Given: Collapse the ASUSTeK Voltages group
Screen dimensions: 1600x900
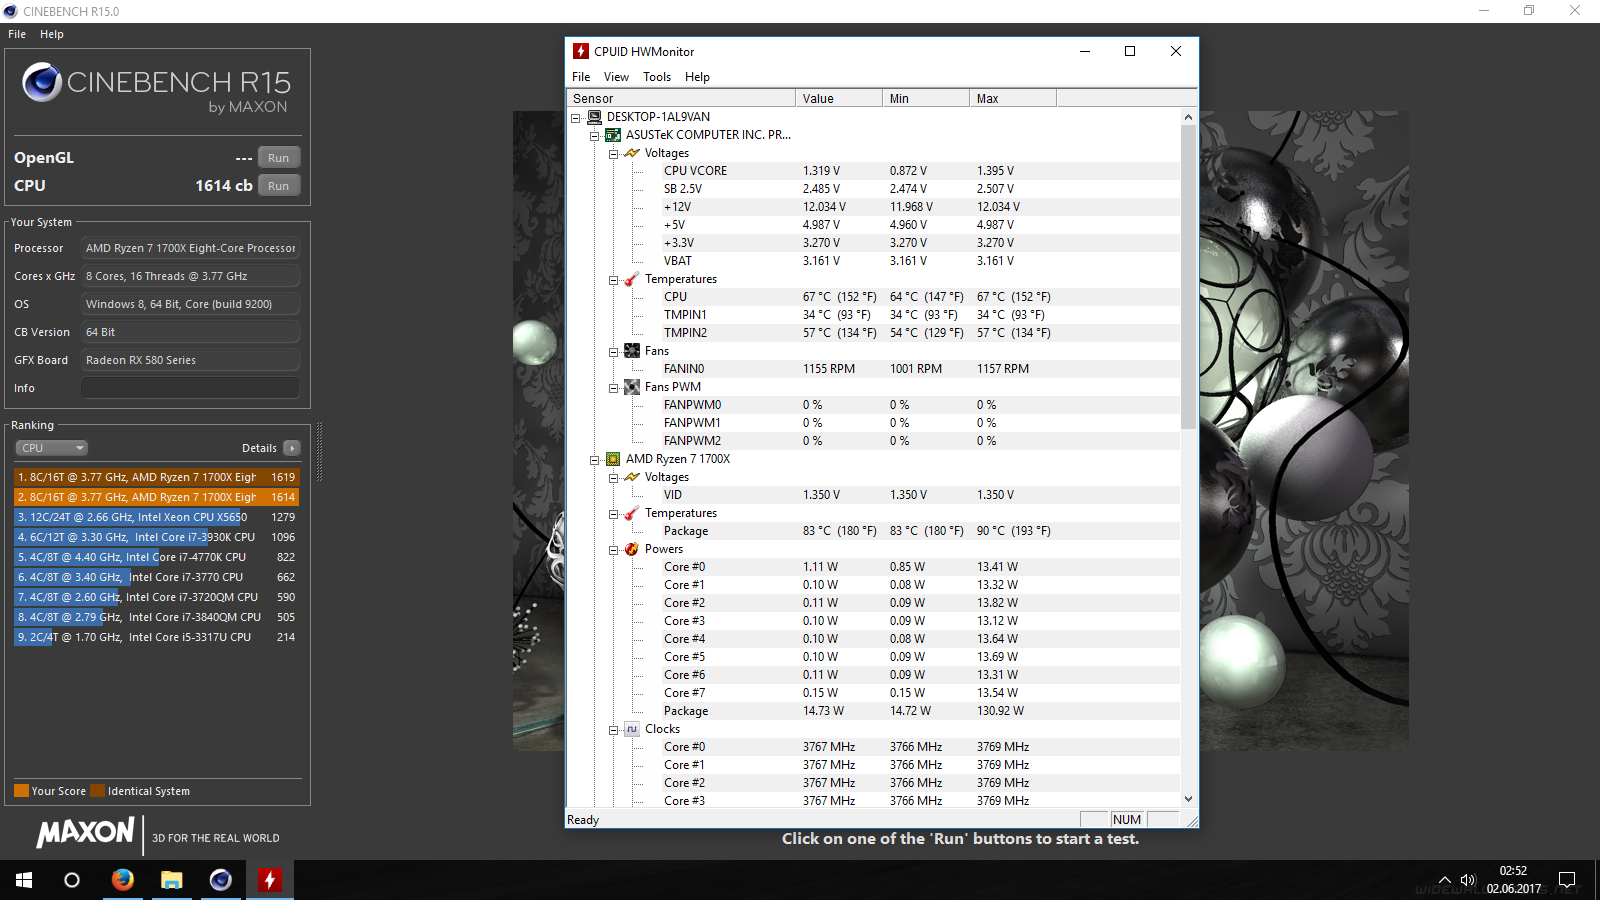Looking at the screenshot, I should 614,154.
